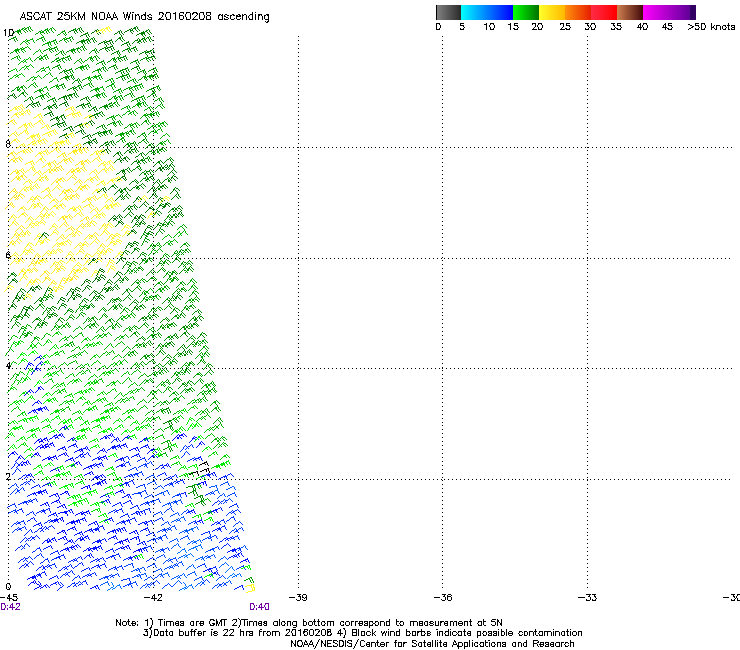Click the ASCAT 25KM NOAA Winds title
The width and height of the screenshot is (740, 650).
(144, 17)
